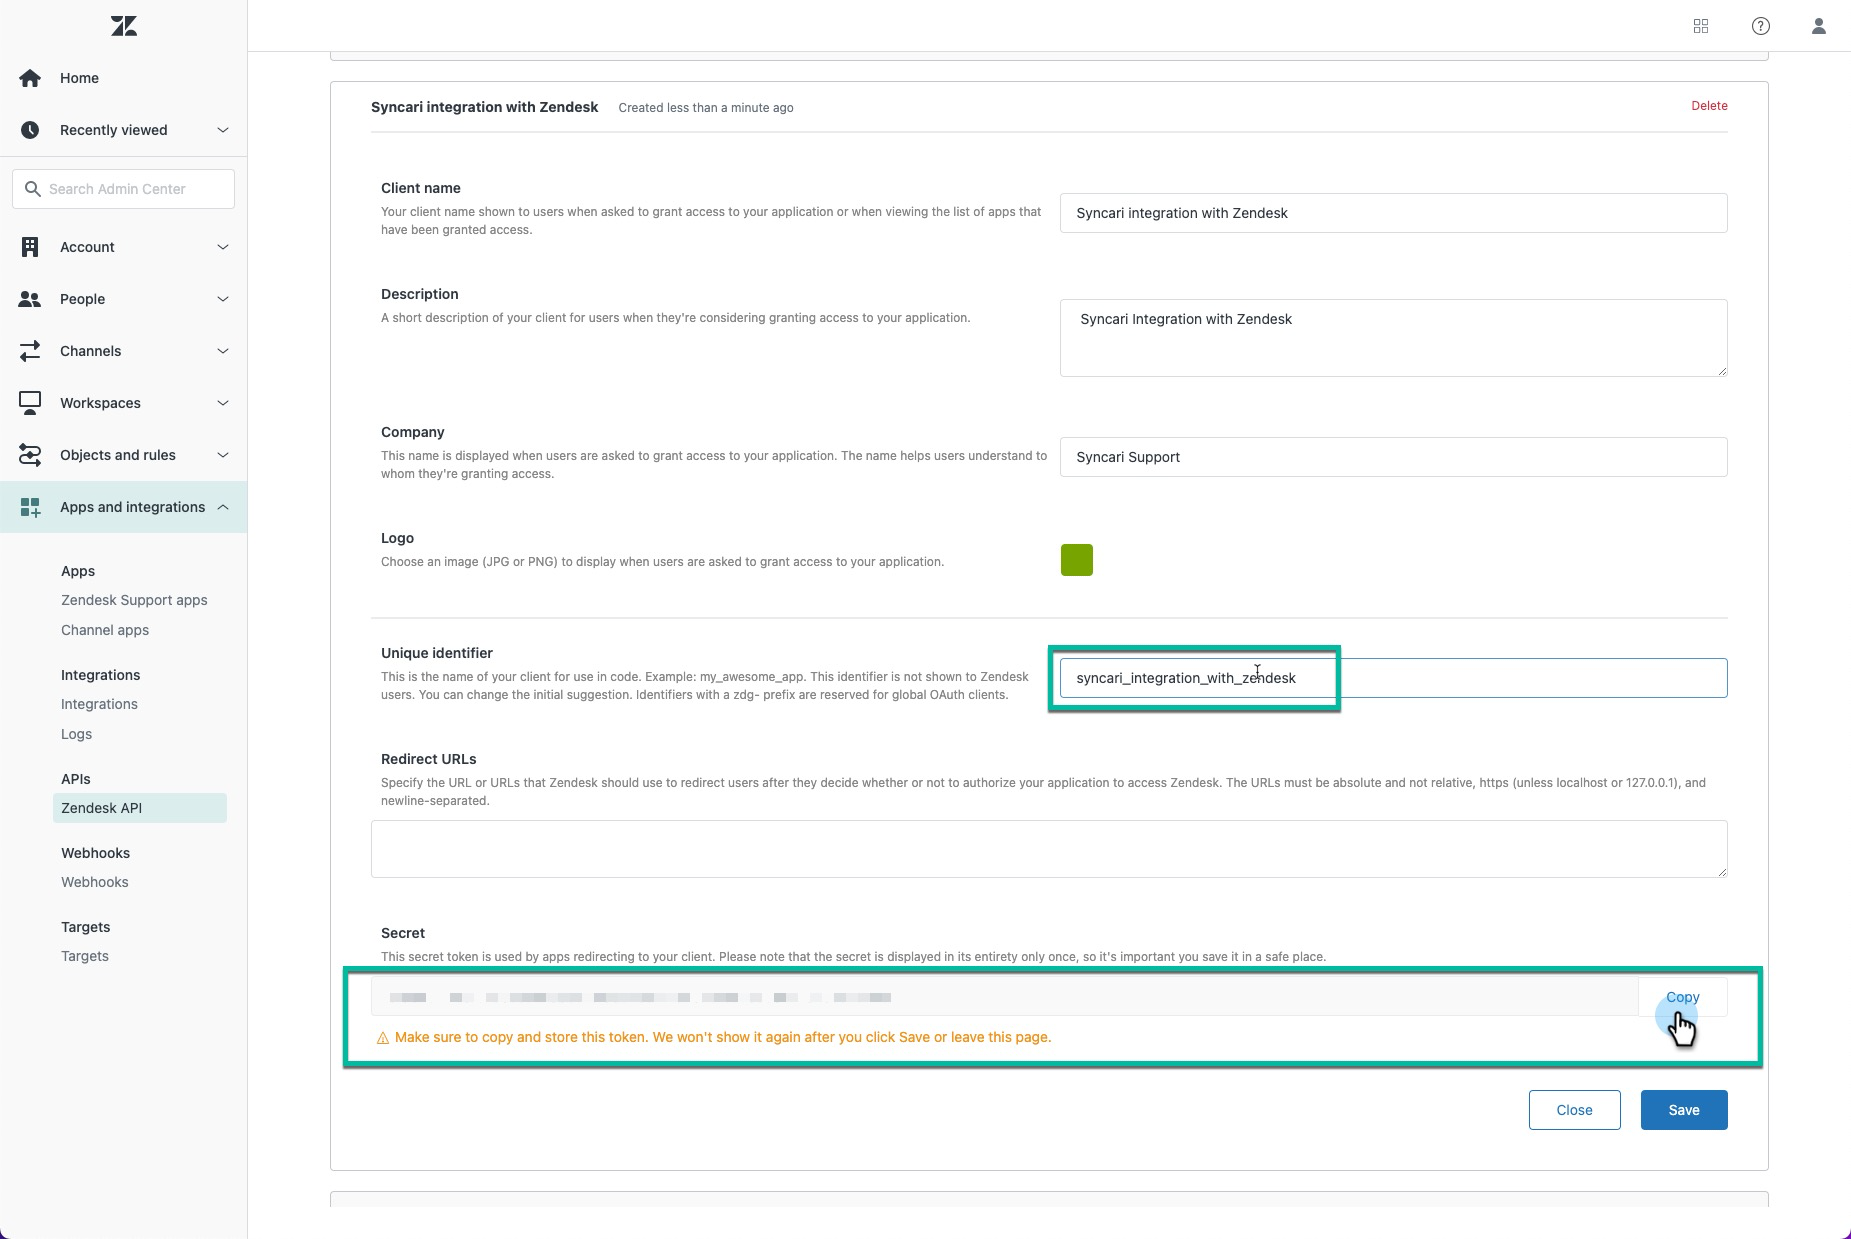
Task: Click 'Created less than a minute ago' text
Action: pos(706,108)
